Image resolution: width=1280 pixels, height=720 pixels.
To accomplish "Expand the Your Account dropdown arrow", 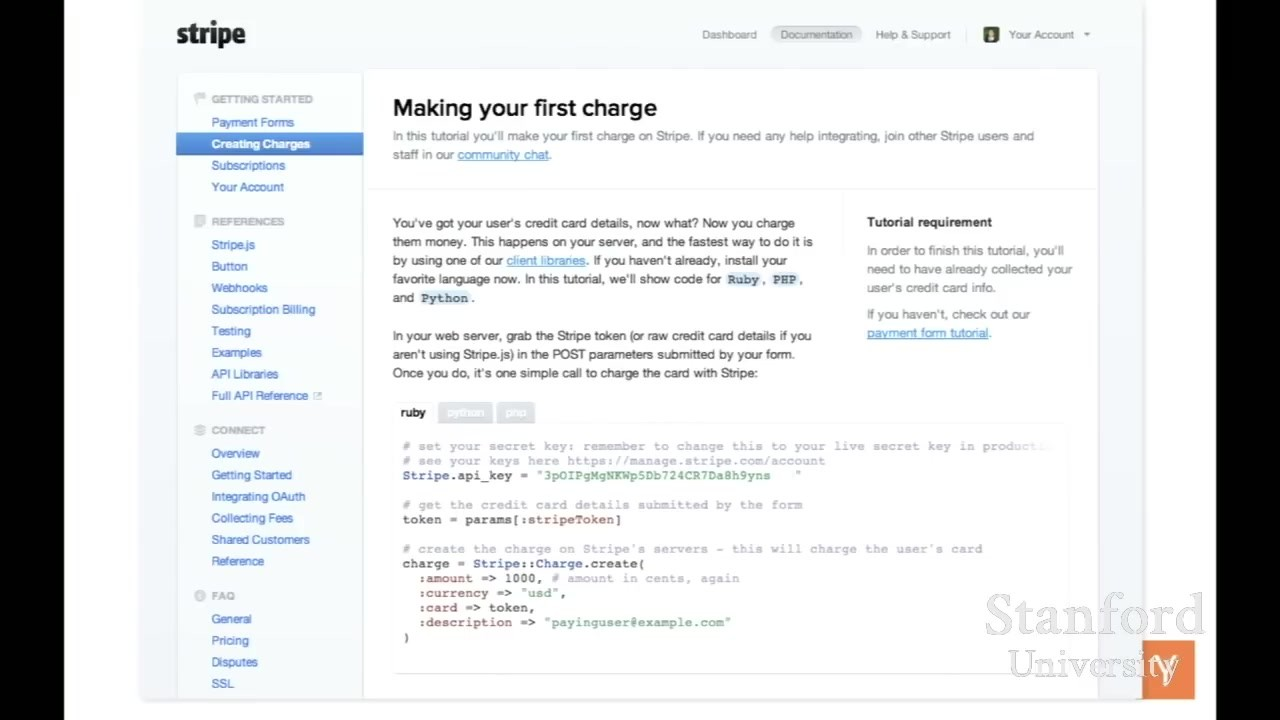I will pos(1087,35).
